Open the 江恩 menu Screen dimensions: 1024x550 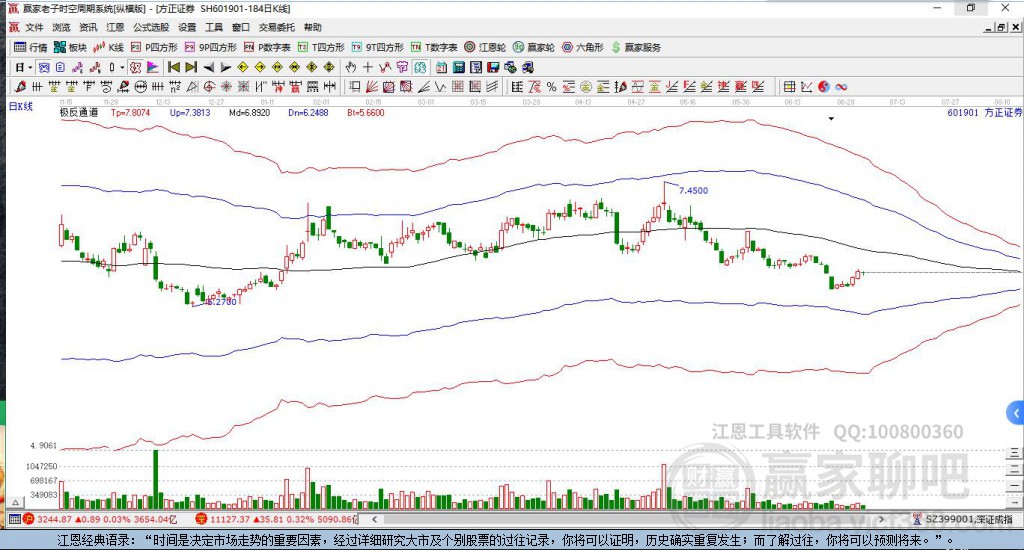tap(115, 27)
